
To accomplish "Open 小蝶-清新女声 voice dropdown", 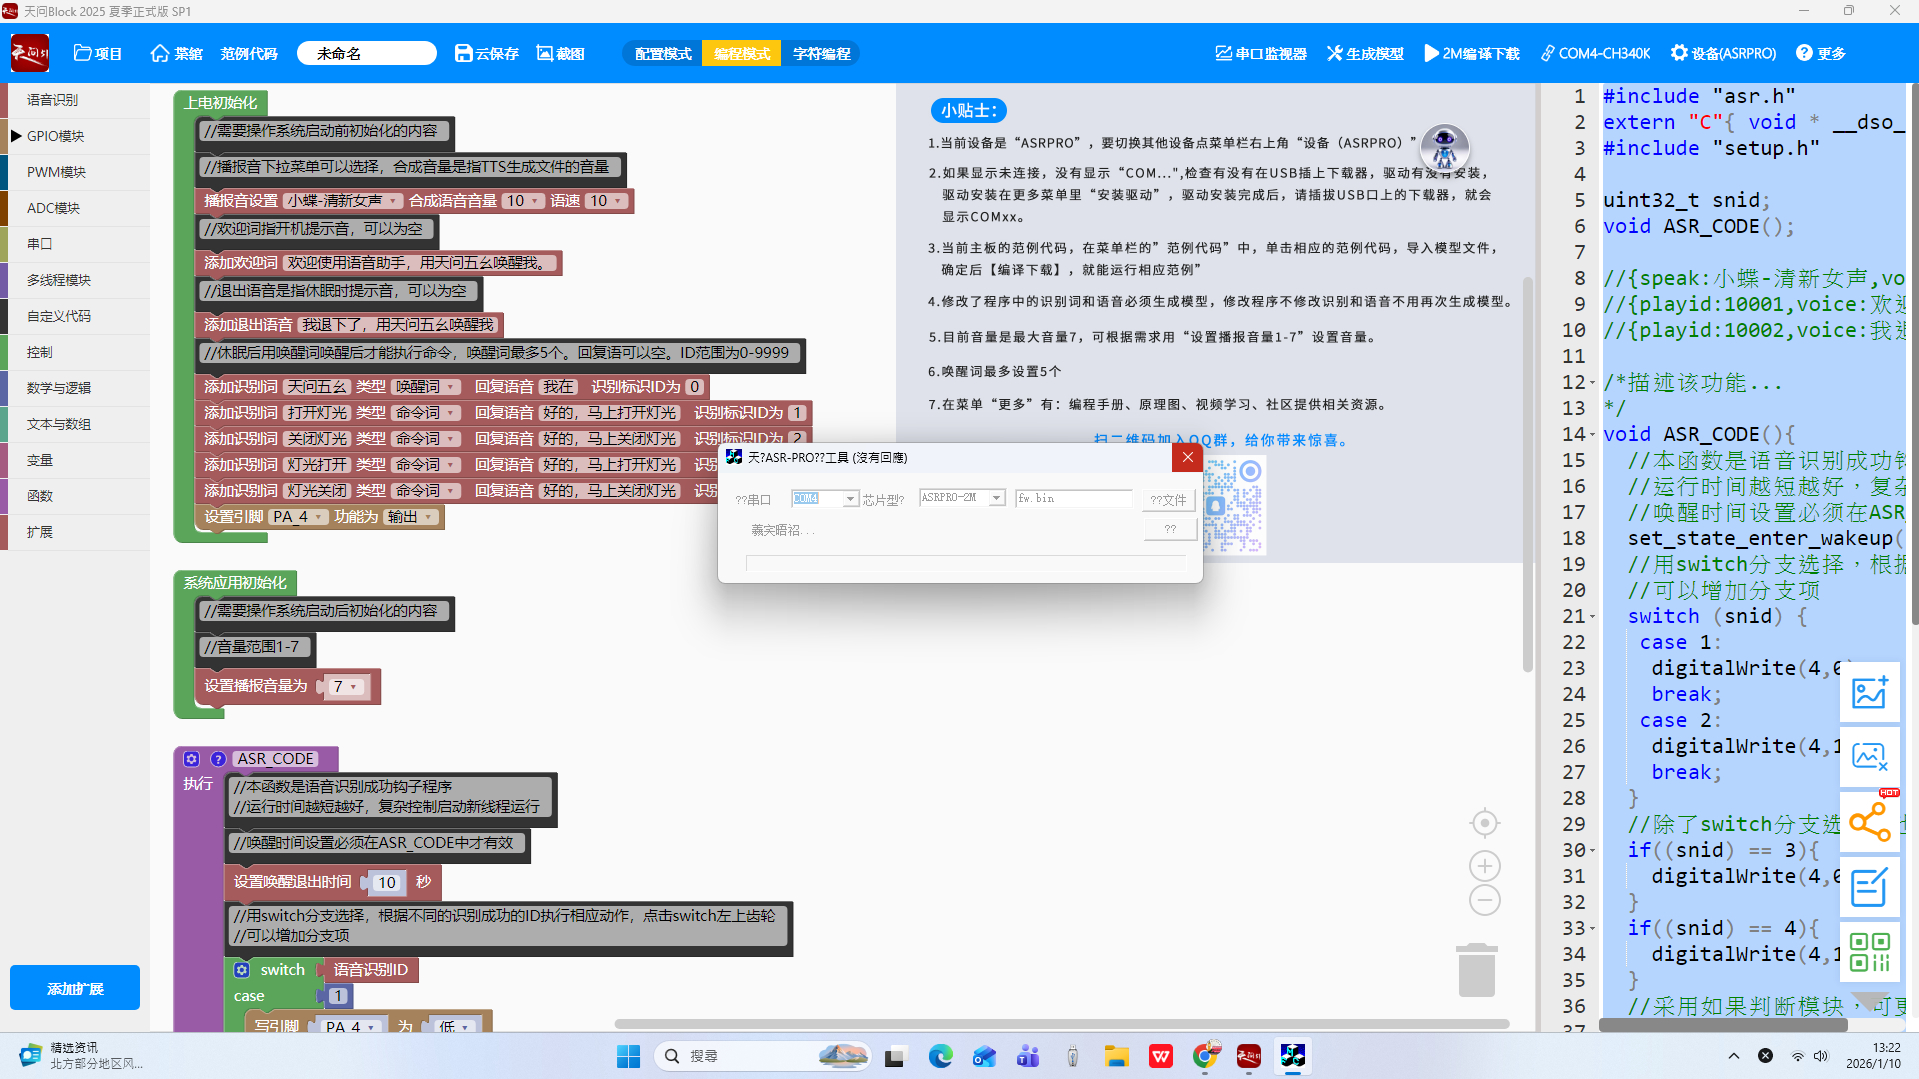I will [343, 201].
